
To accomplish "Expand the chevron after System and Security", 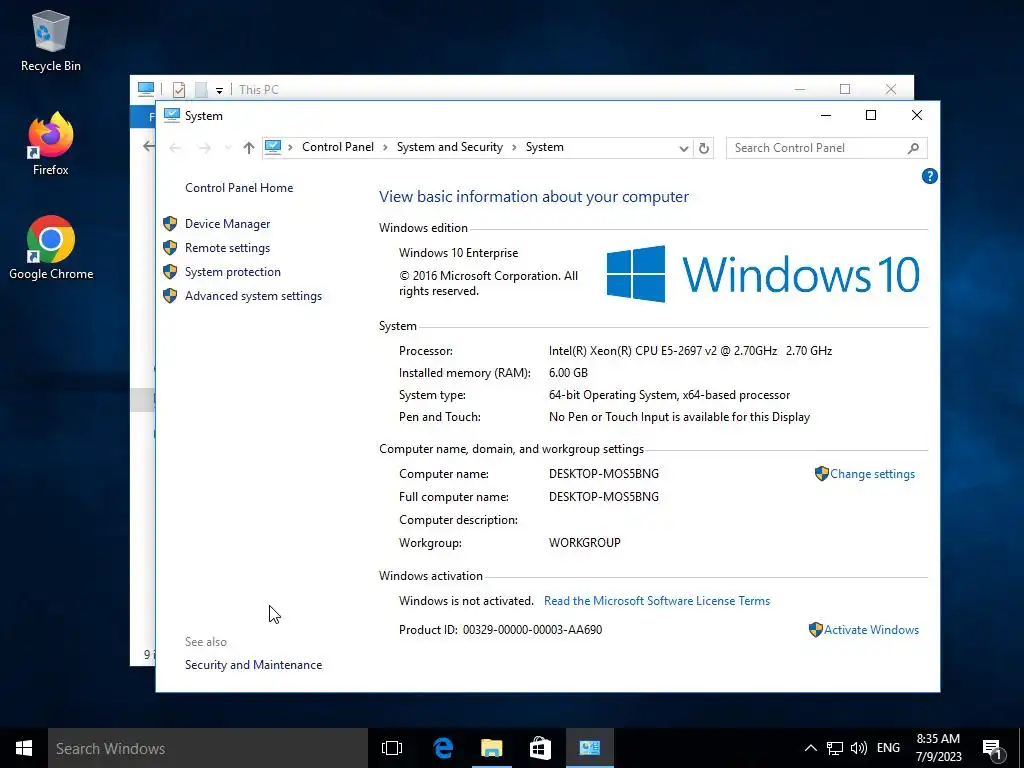I will click(x=513, y=148).
